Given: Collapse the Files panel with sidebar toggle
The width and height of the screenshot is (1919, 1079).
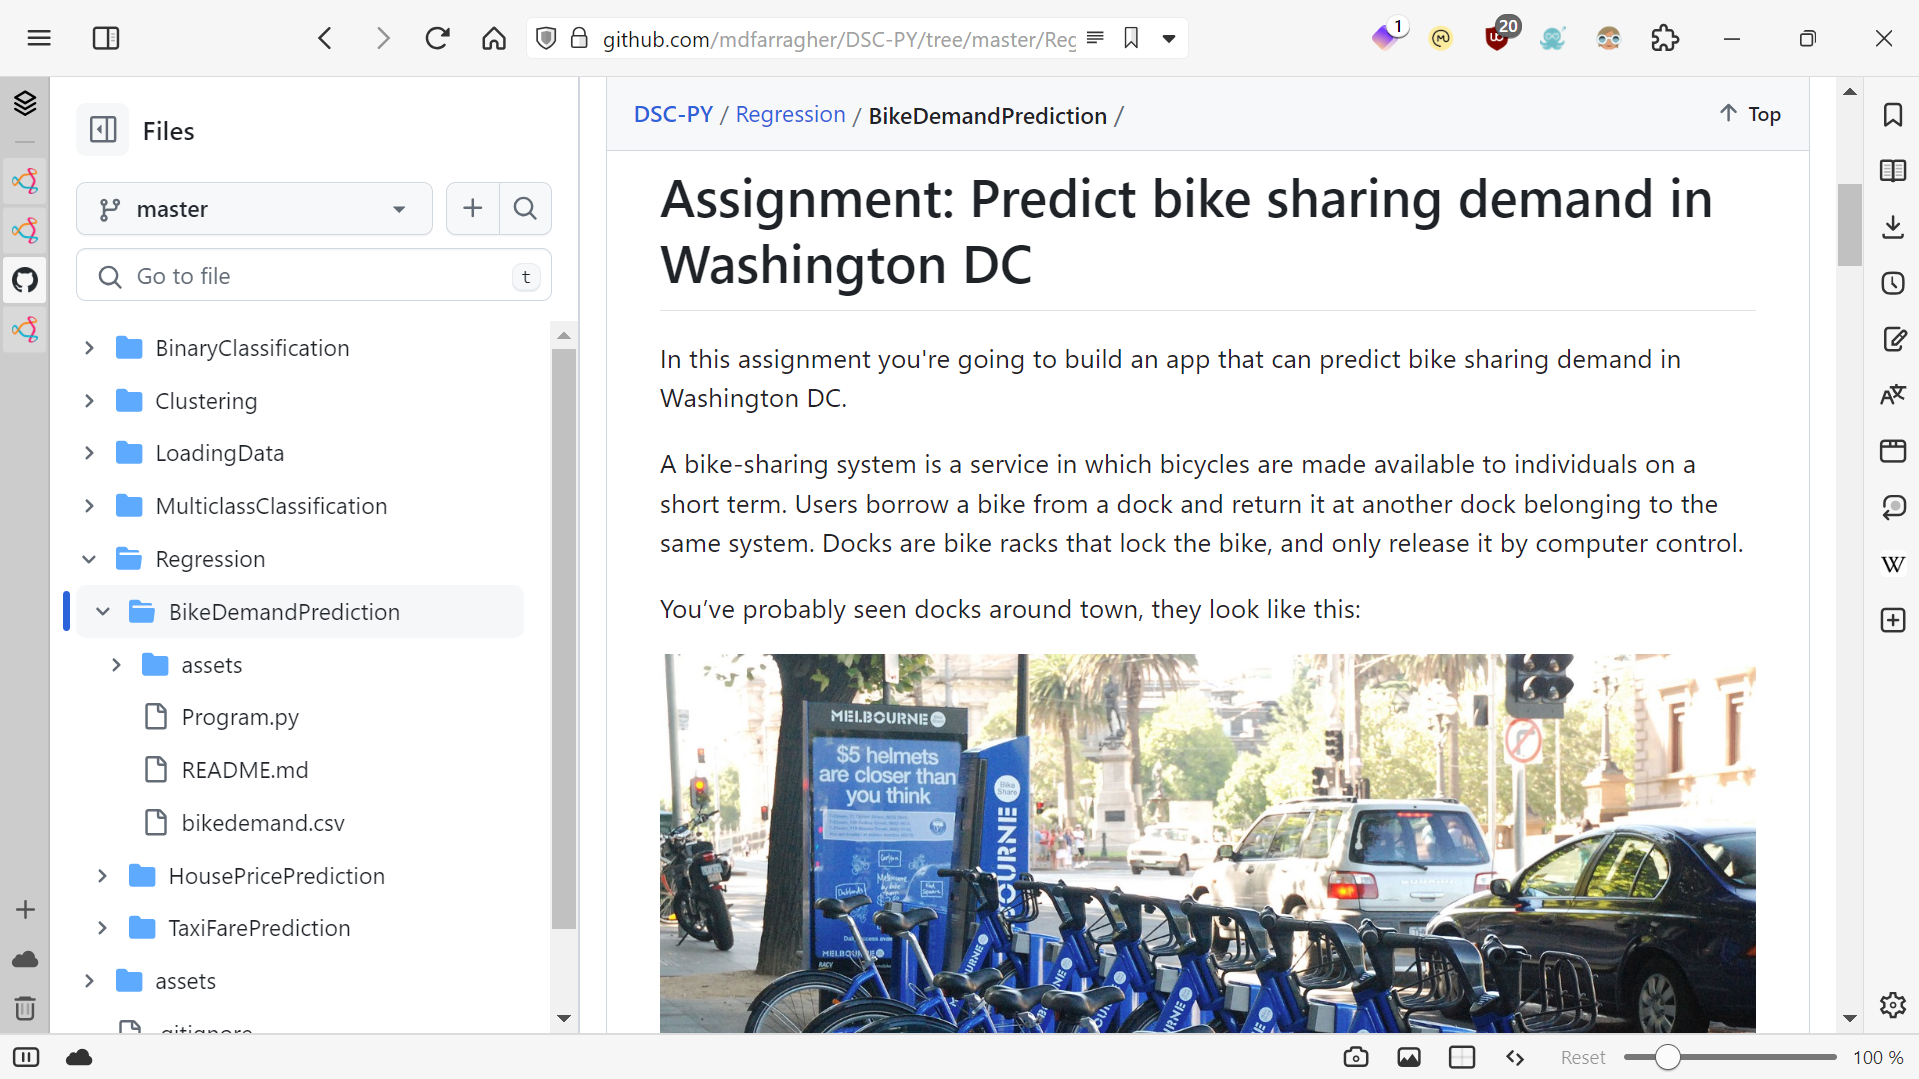Looking at the screenshot, I should [103, 129].
